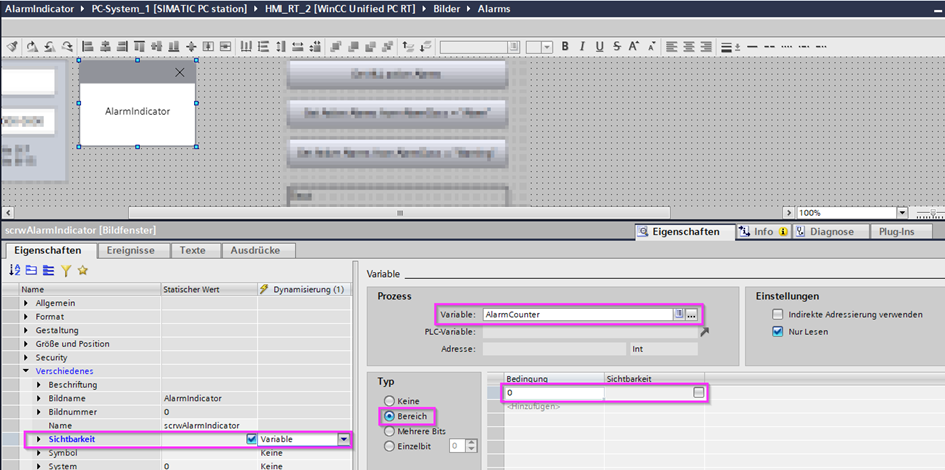Decrease the font size
This screenshot has height=470, width=945.
651,46
